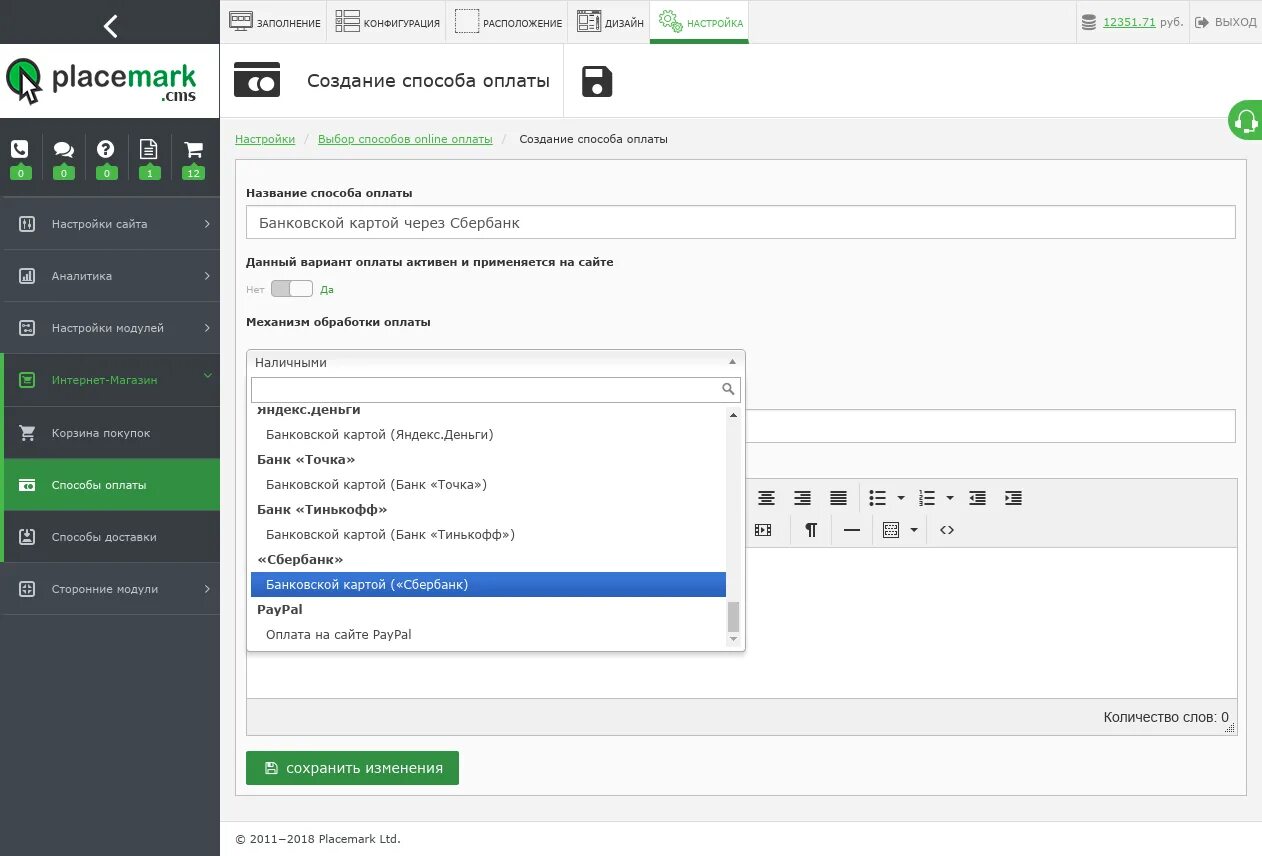
Task: Insert a bulleted list
Action: (x=878, y=498)
